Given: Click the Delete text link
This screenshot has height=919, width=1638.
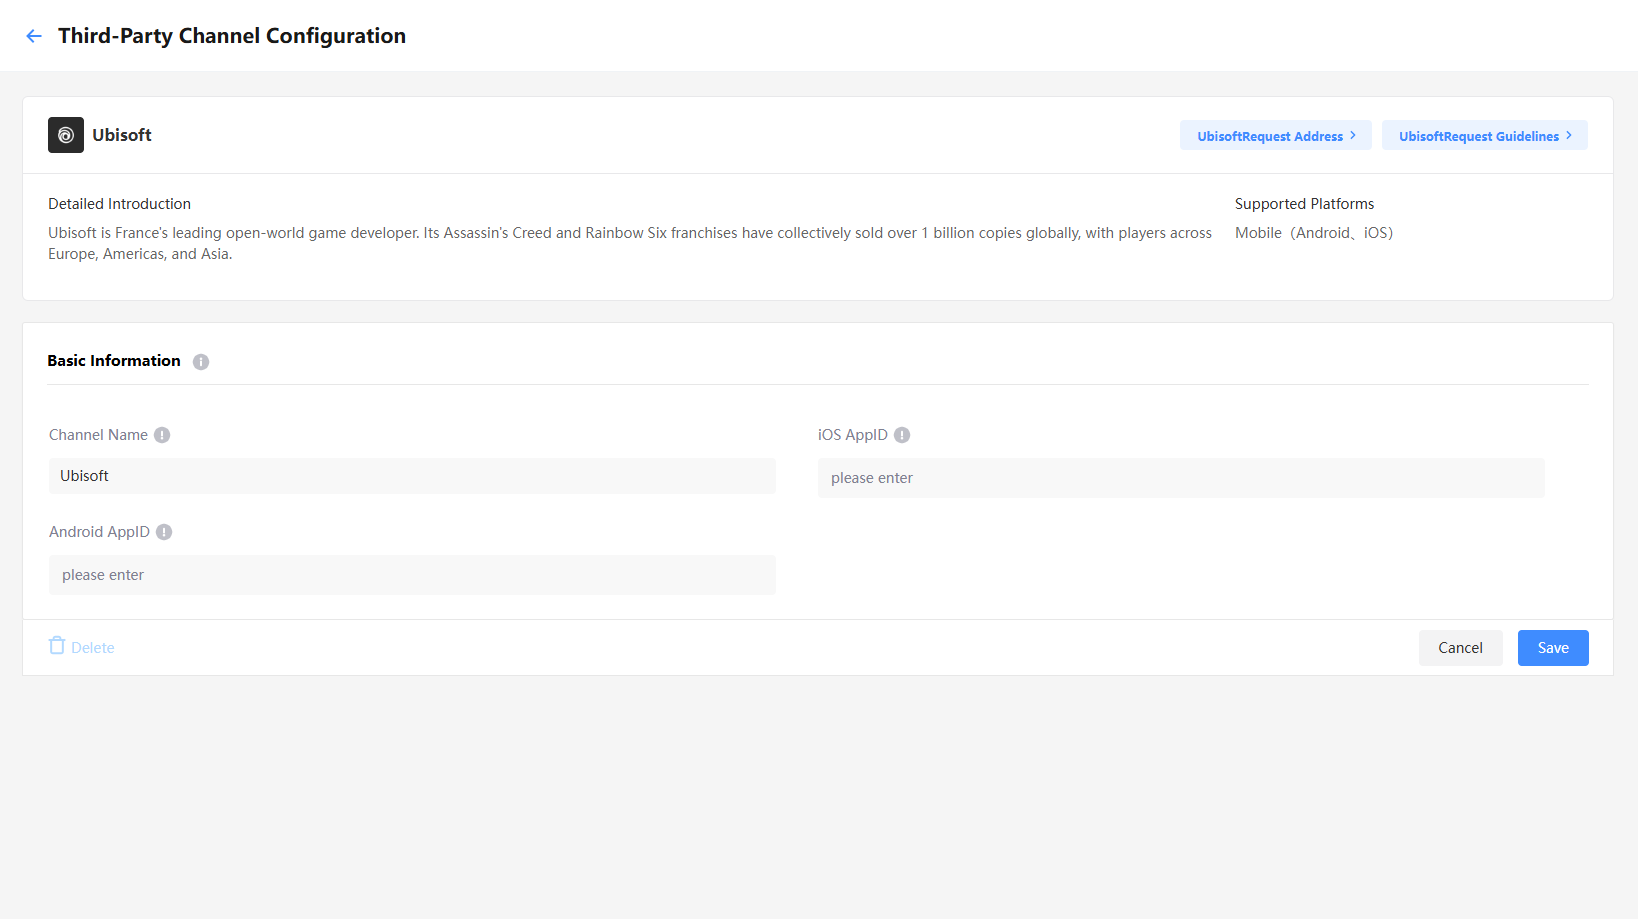Looking at the screenshot, I should tap(93, 648).
